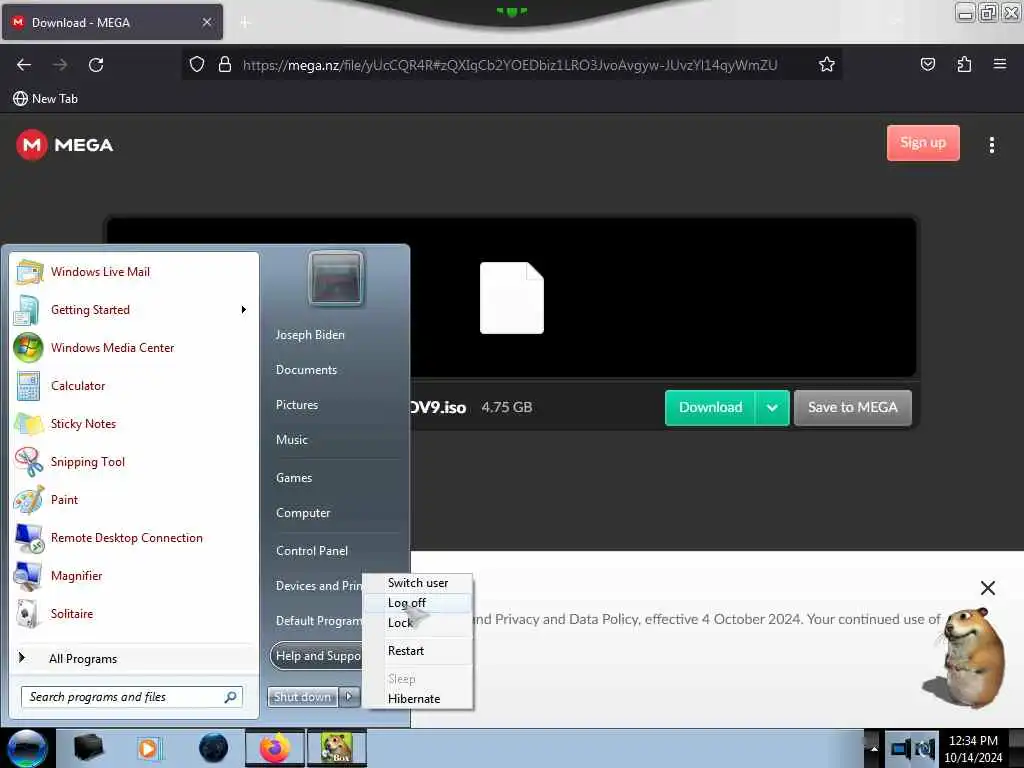Open Documents from Start menu

click(306, 370)
